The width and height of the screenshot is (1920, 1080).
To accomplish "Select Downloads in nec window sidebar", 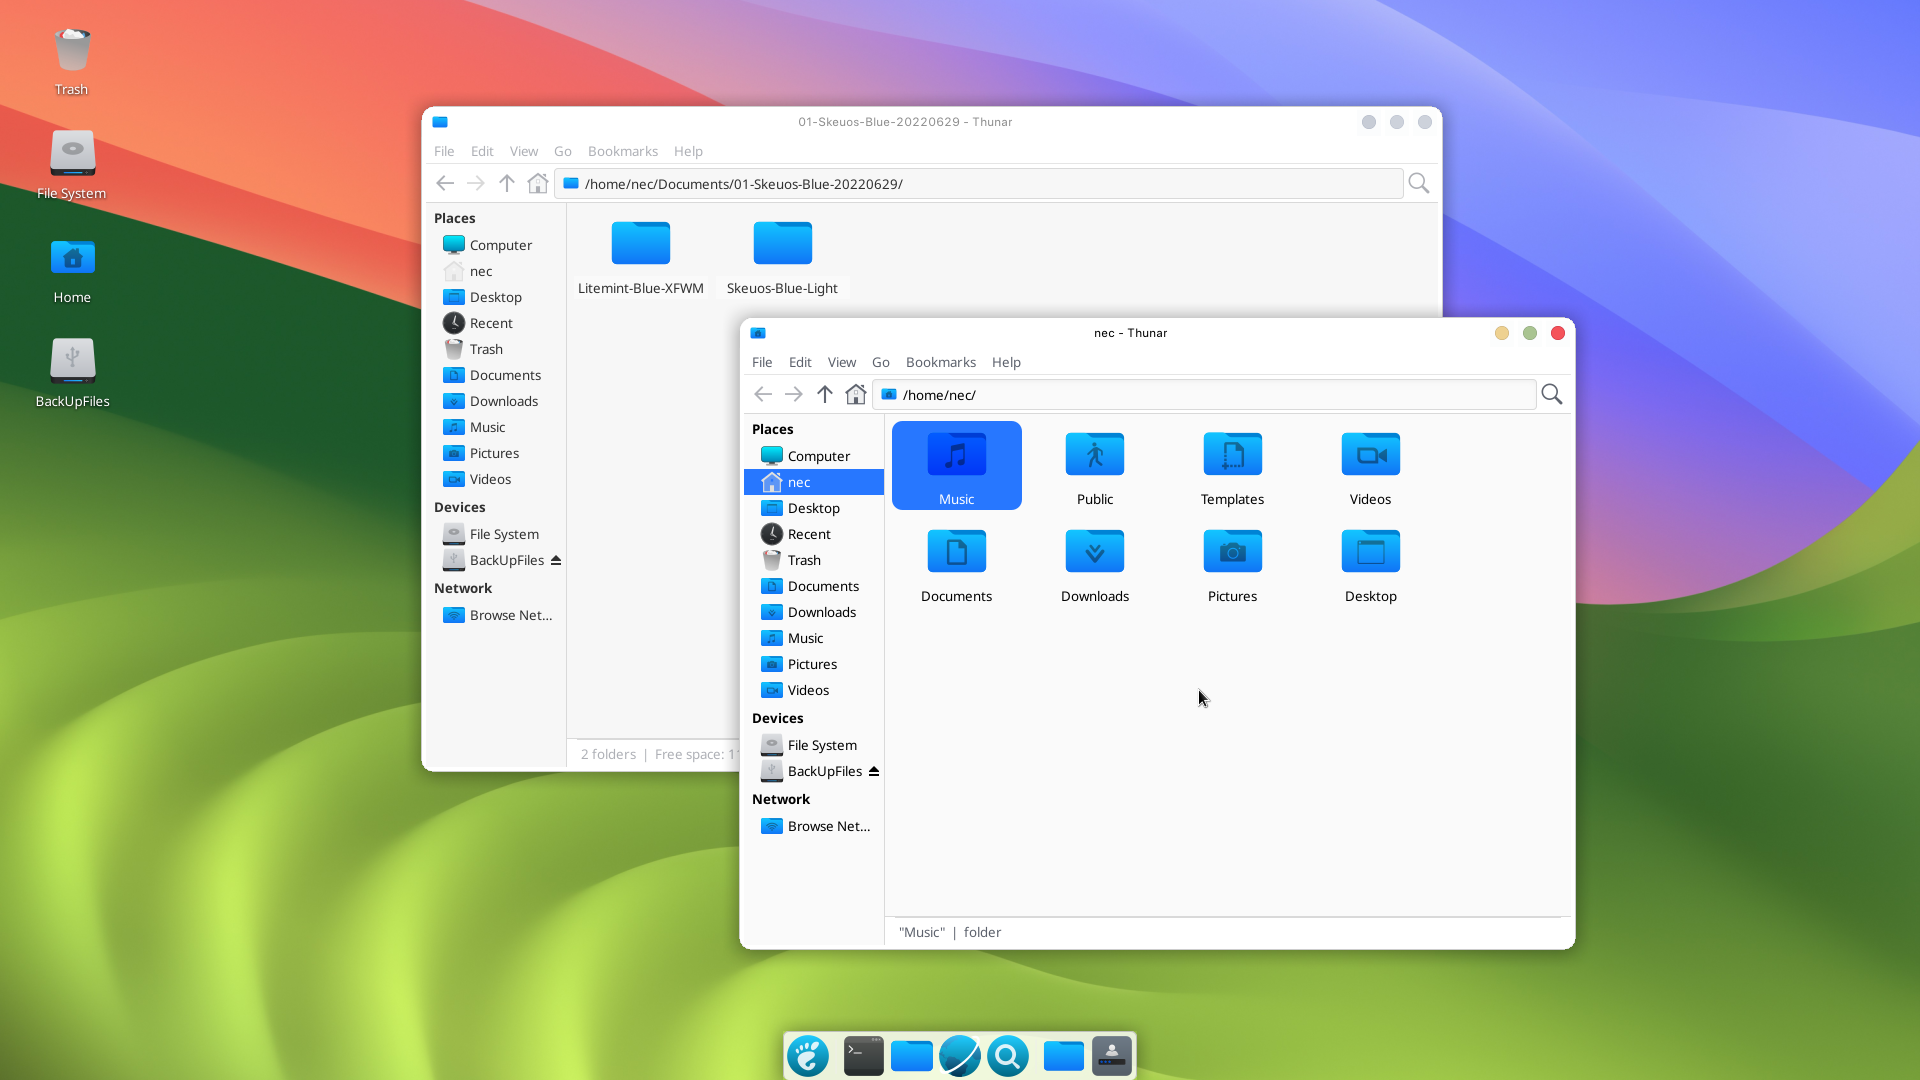I will [814, 612].
